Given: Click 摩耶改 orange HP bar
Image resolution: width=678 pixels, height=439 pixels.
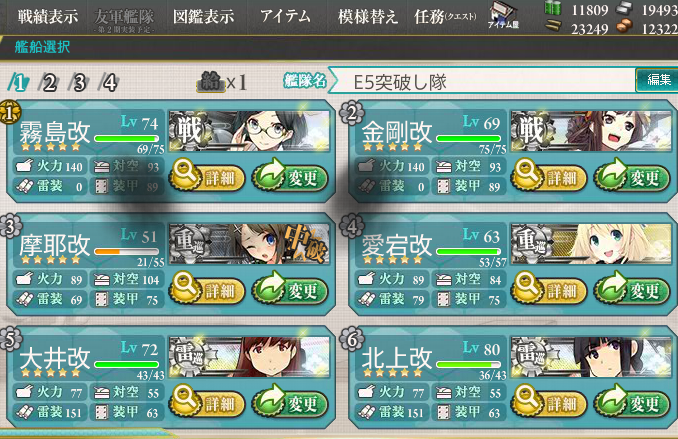Looking at the screenshot, I should tap(126, 251).
